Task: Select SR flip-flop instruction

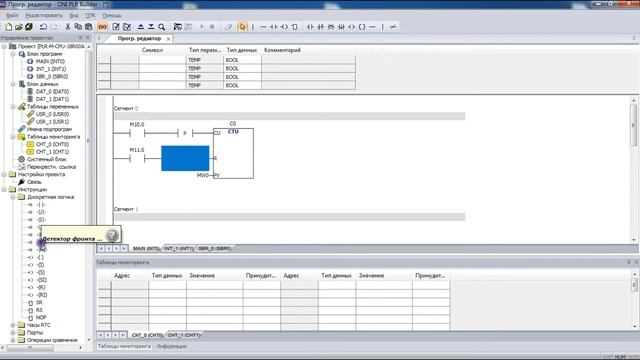Action: (39, 302)
